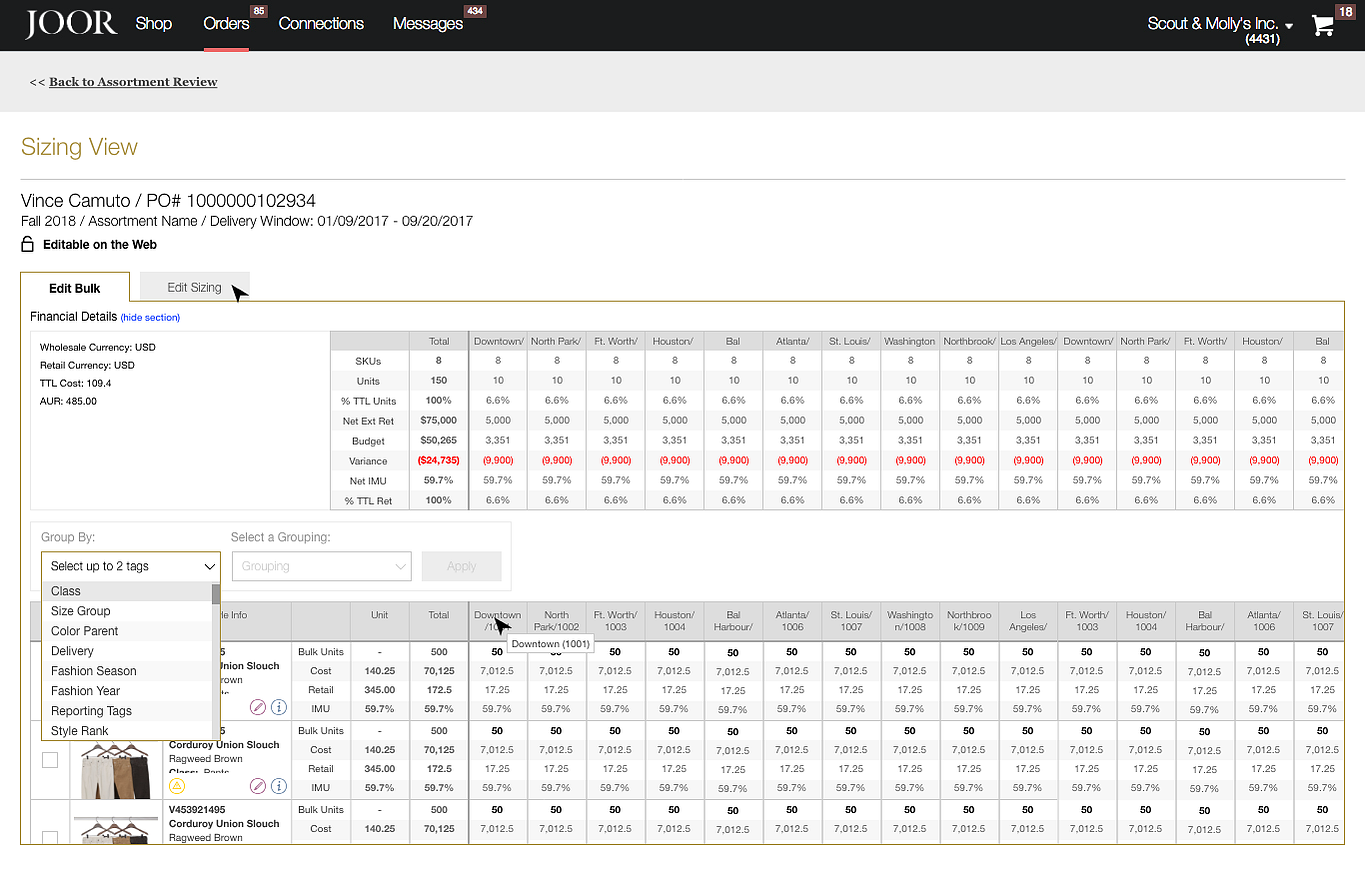Tick the checkbox for the second style row
Image resolution: width=1365 pixels, height=879 pixels.
point(50,761)
